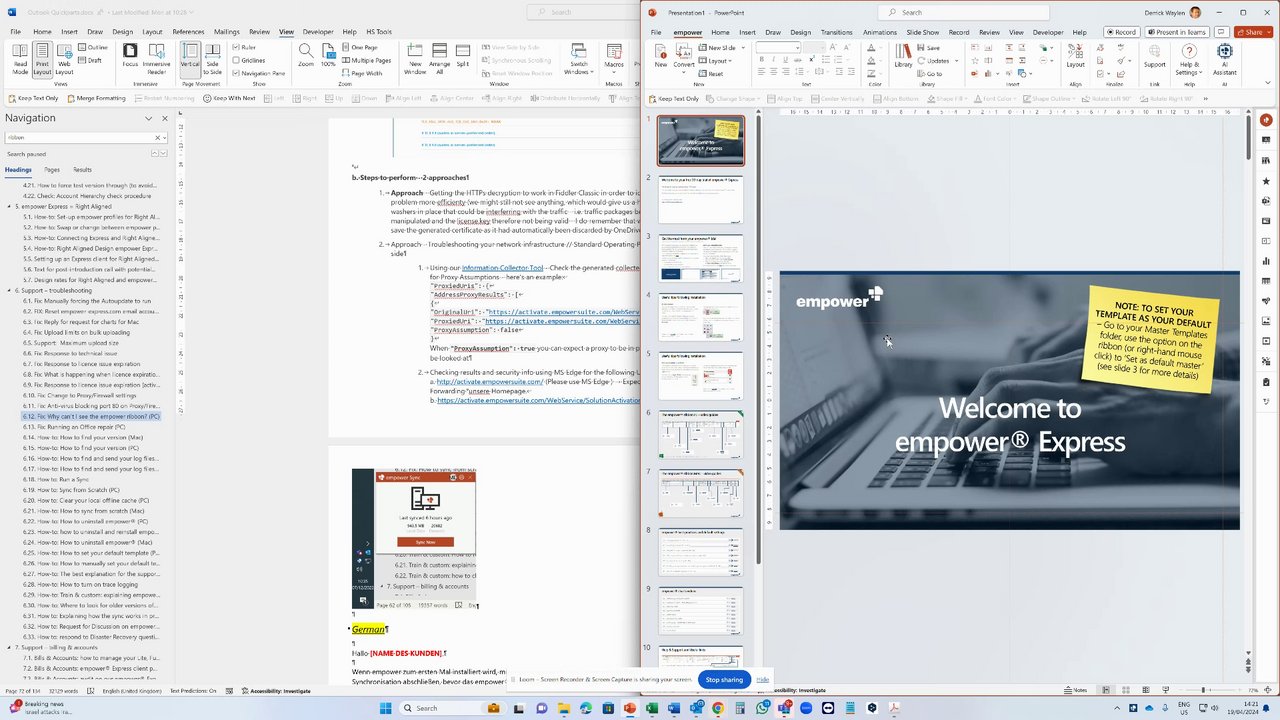Open the Mailings tab in Word
This screenshot has height=720, width=1280.
pos(227,32)
